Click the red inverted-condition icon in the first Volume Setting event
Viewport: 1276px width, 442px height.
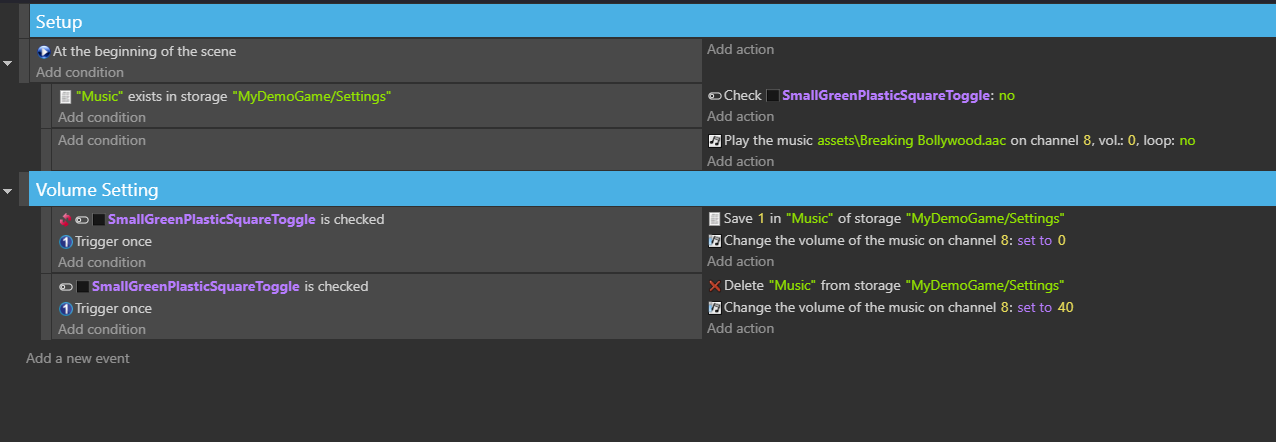click(x=65, y=219)
